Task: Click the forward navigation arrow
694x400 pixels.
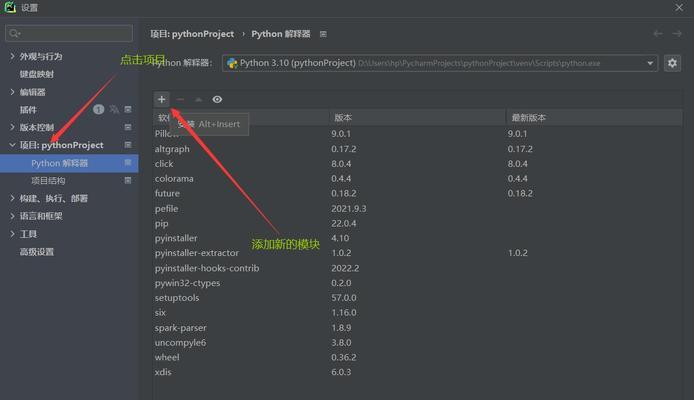Action: pyautogui.click(x=677, y=34)
